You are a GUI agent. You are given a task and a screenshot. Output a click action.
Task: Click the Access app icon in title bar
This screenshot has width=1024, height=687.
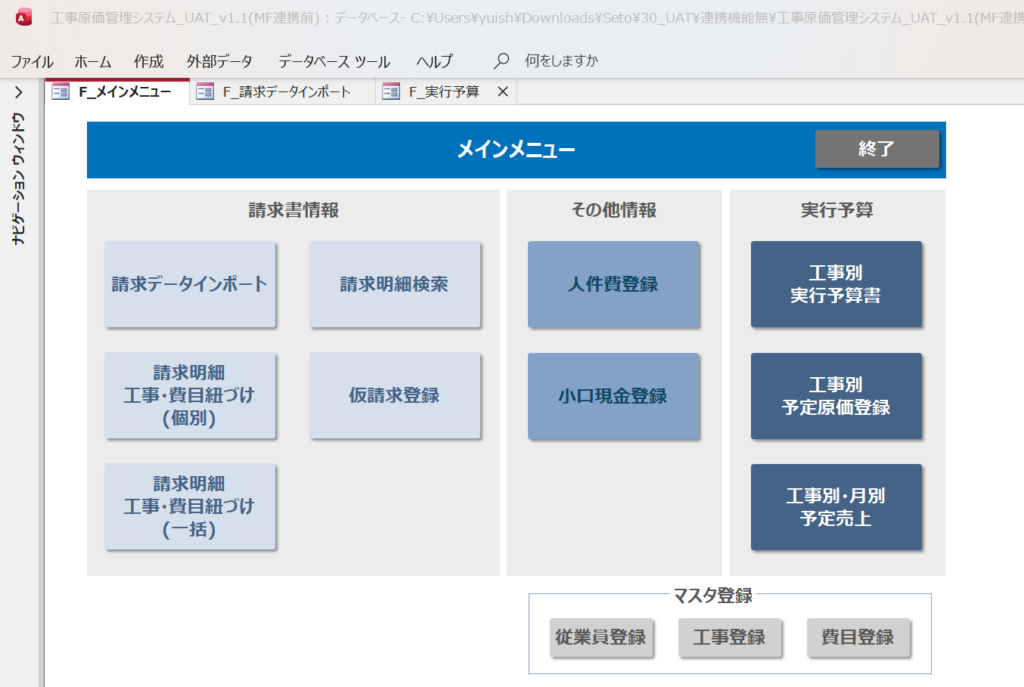(24, 16)
